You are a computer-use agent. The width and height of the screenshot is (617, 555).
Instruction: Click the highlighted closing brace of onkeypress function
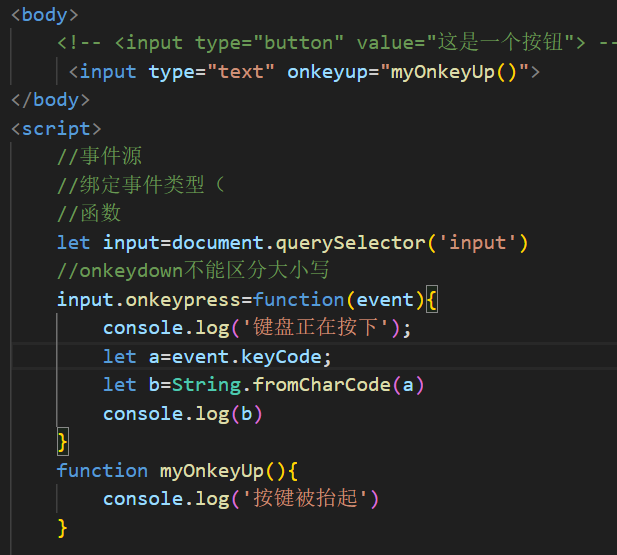[63, 442]
